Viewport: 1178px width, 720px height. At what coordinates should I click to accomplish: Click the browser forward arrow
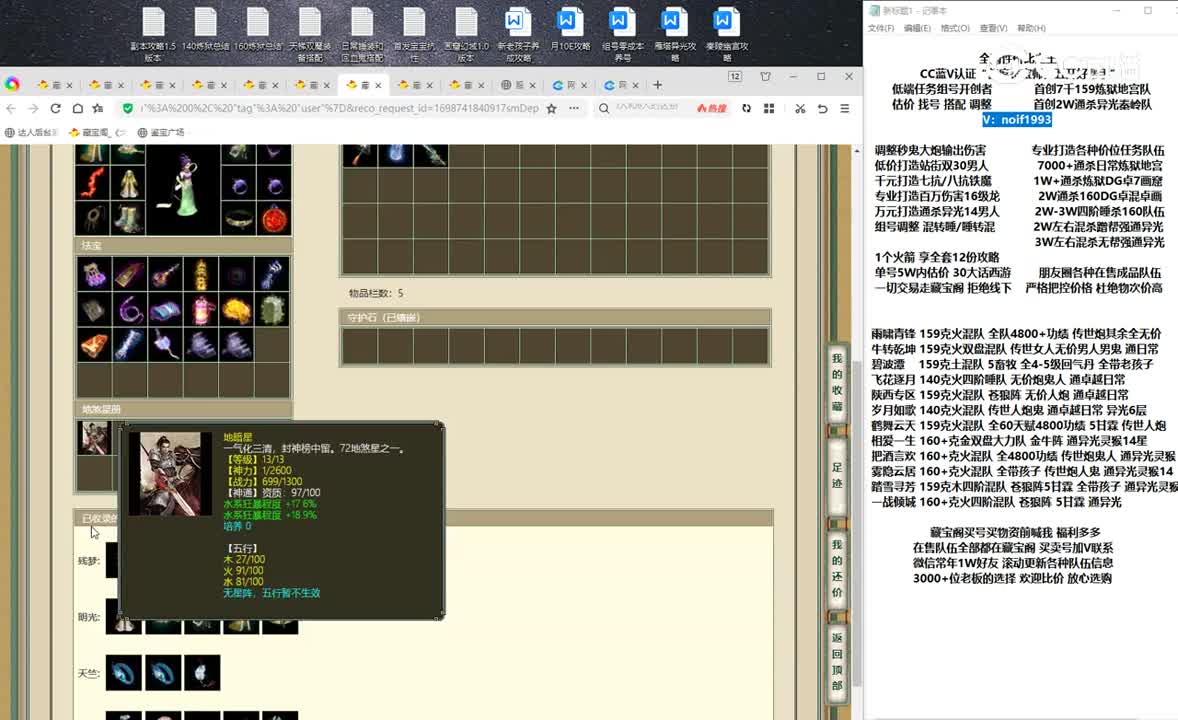point(33,108)
